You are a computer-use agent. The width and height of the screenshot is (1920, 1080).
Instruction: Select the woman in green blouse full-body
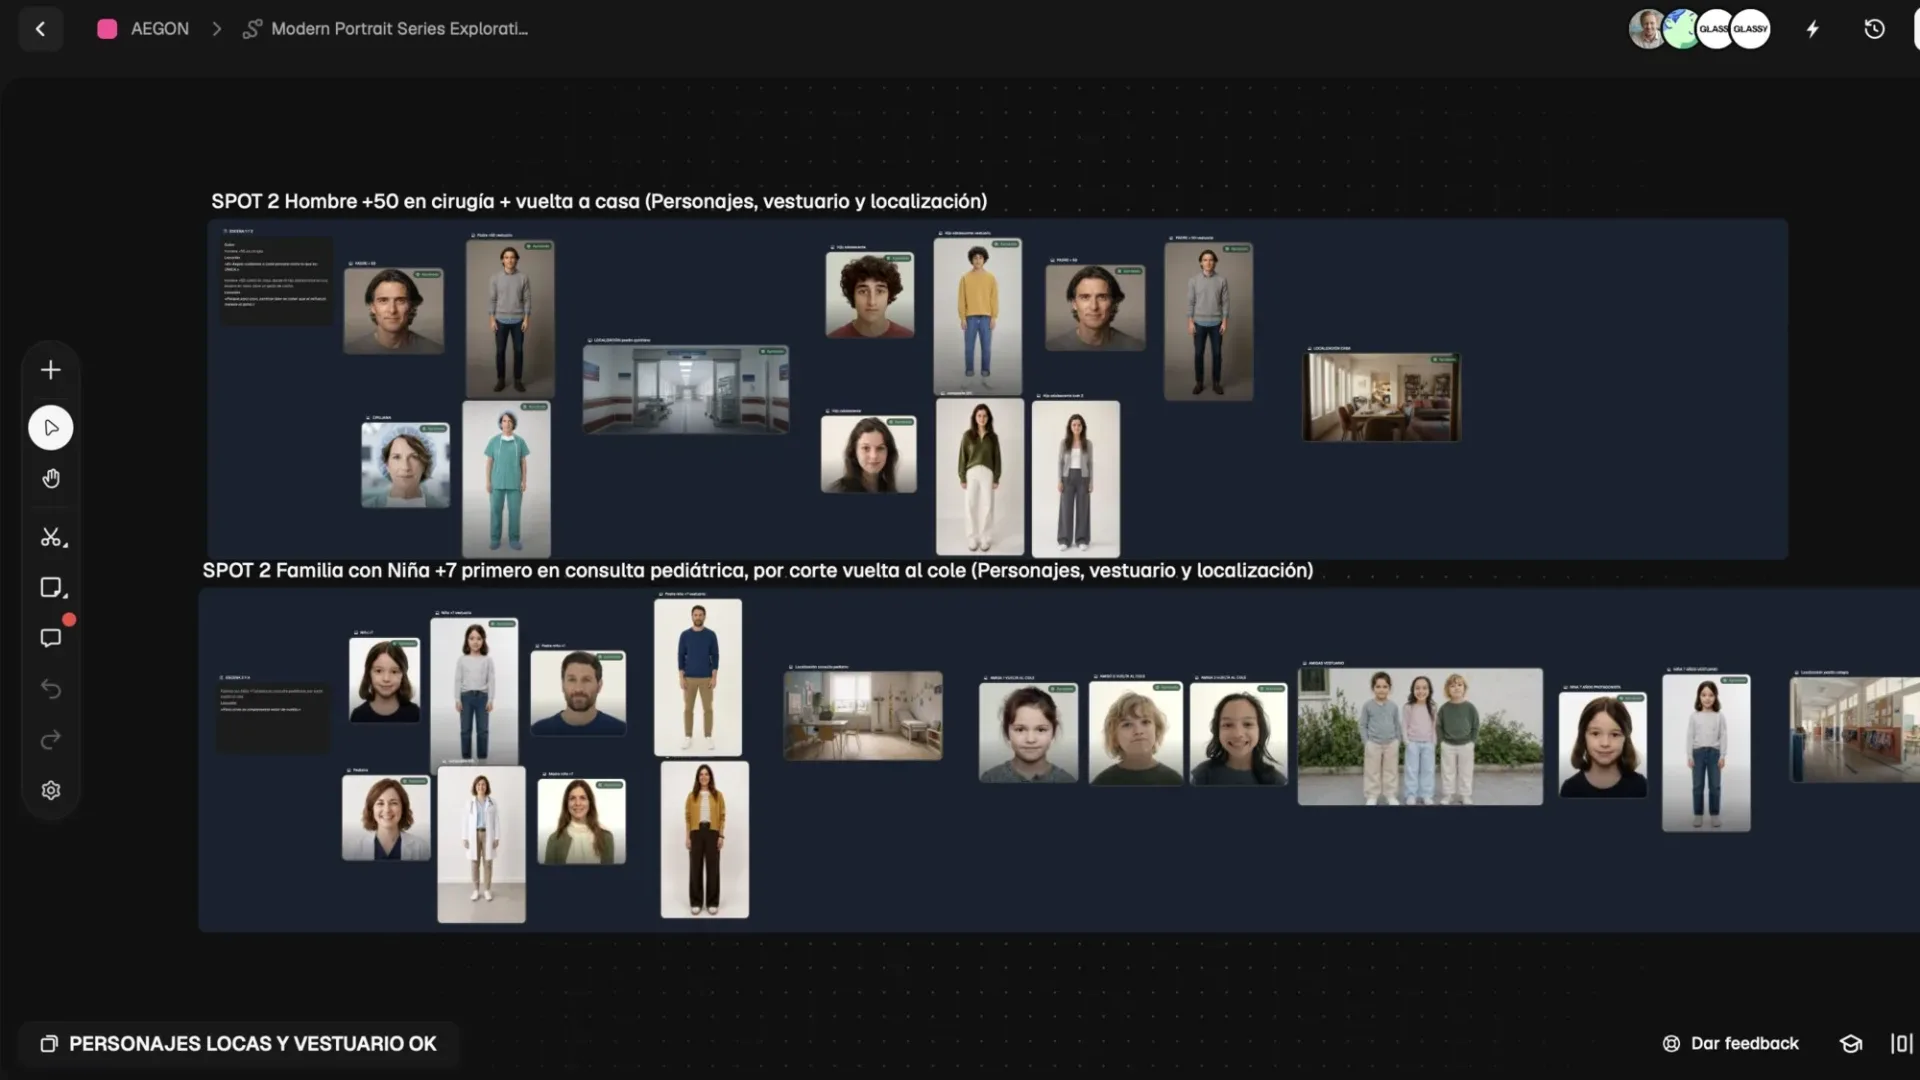click(x=980, y=477)
